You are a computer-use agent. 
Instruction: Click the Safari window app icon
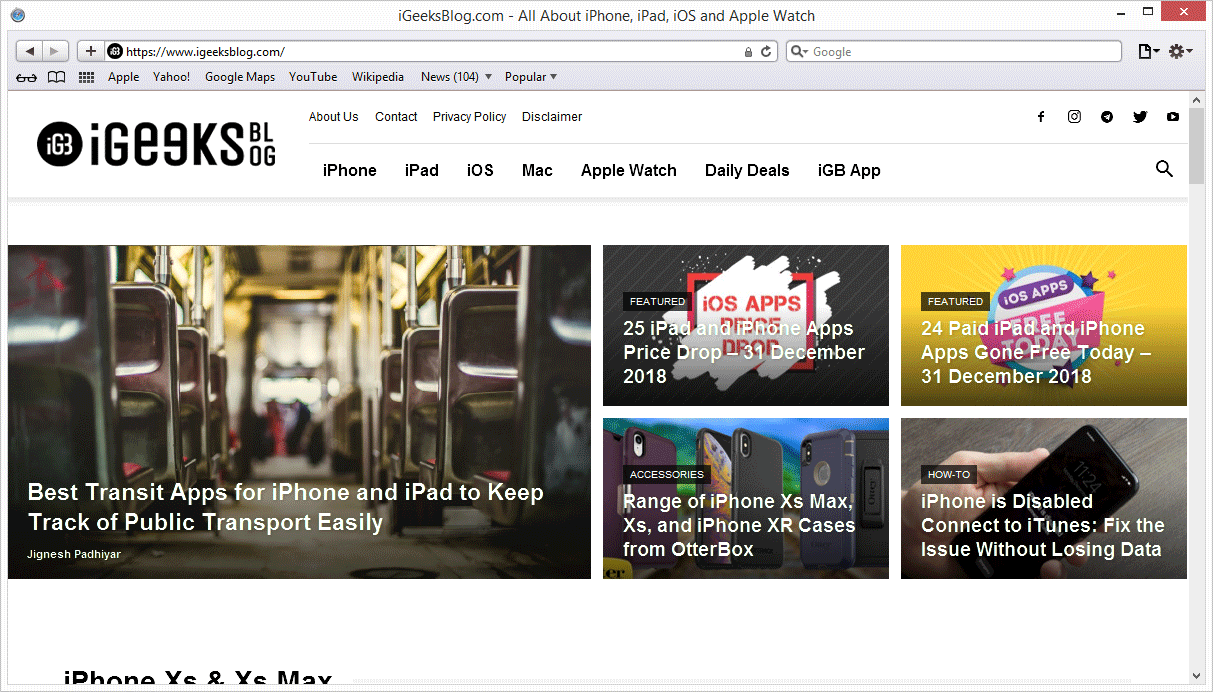coord(17,15)
